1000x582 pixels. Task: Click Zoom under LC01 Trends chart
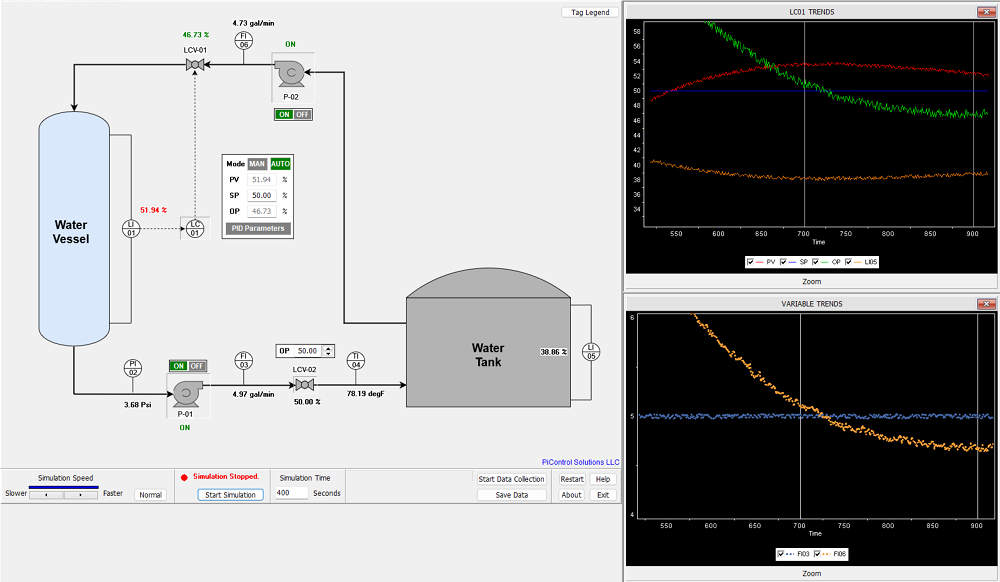tap(811, 281)
